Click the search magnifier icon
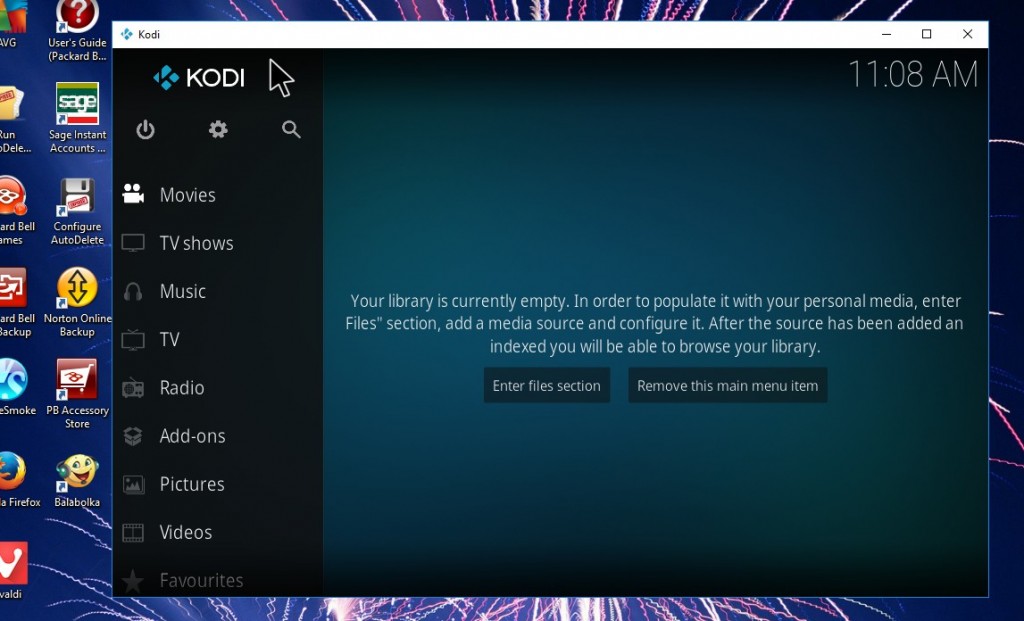This screenshot has width=1024, height=621. click(290, 130)
